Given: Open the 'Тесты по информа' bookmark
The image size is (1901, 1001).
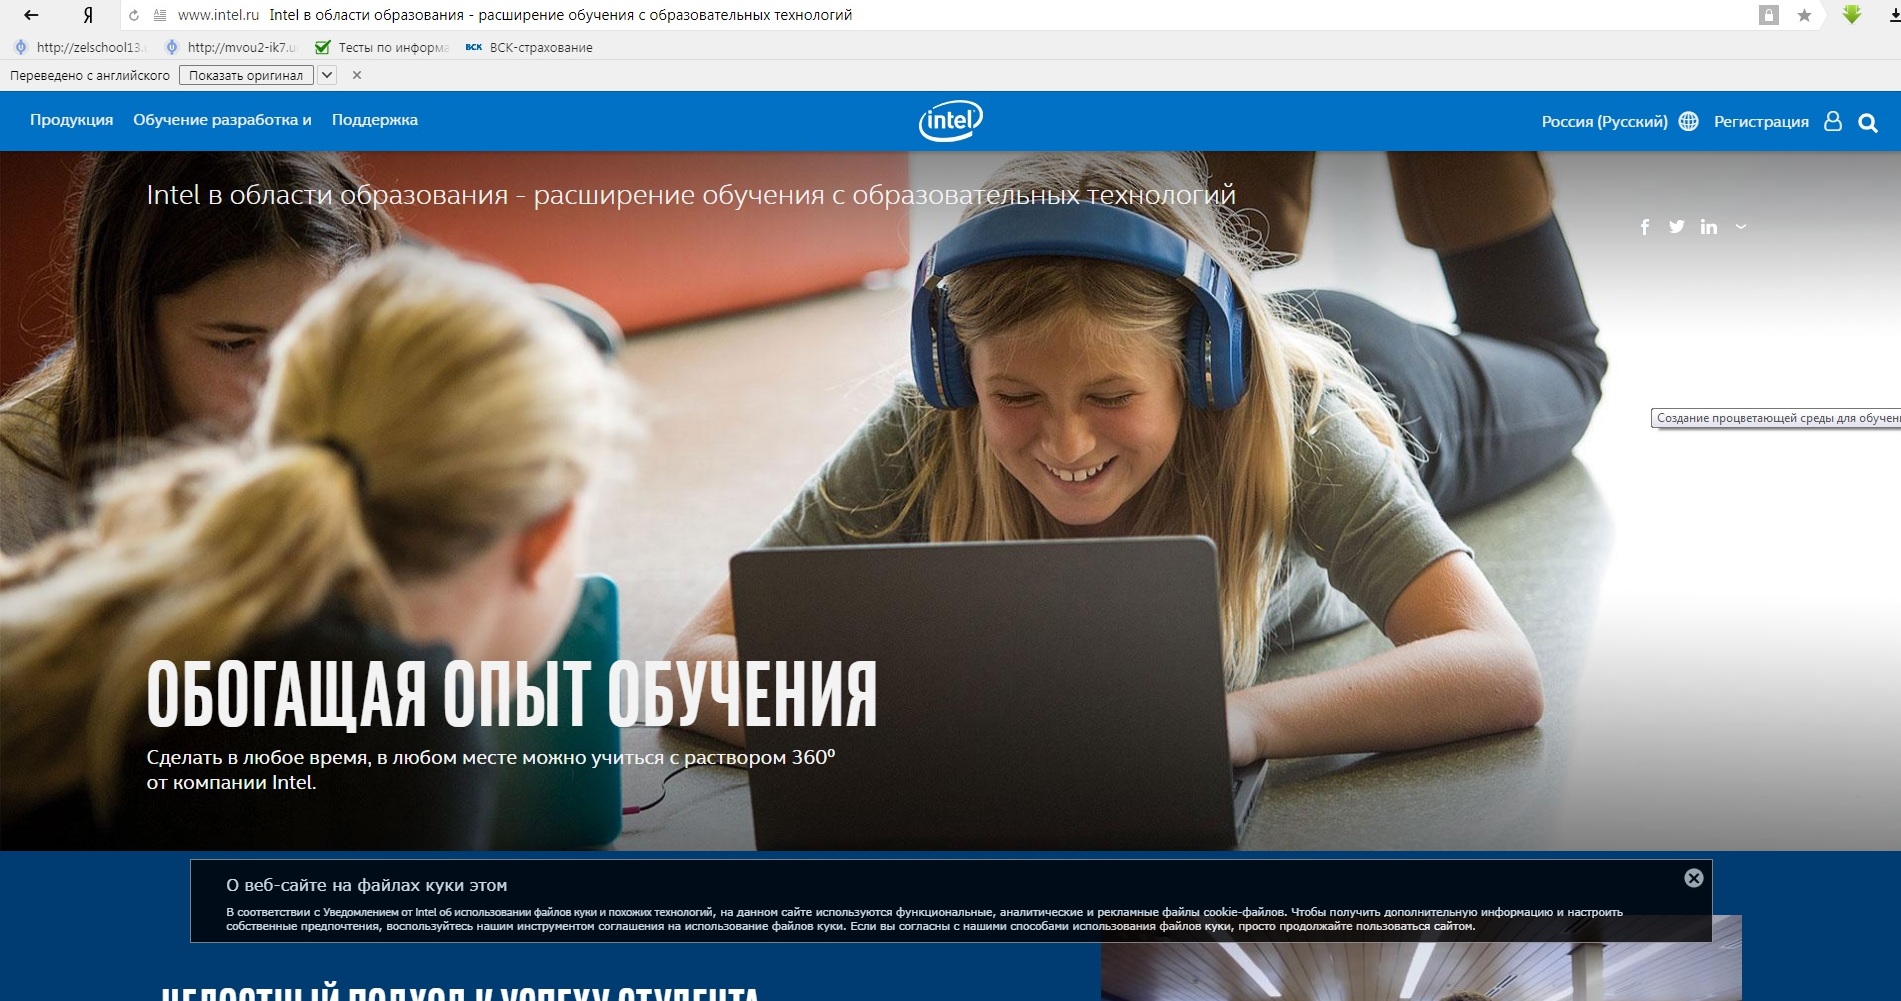Looking at the screenshot, I should [x=382, y=47].
